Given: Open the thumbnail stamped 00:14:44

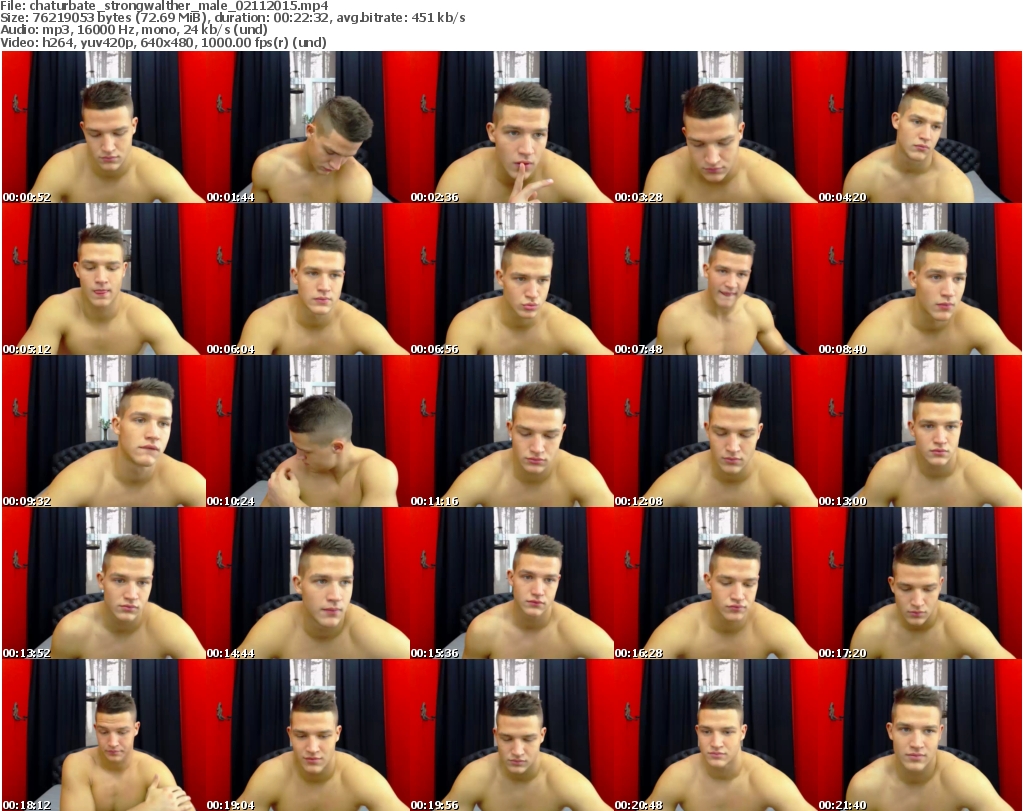Looking at the screenshot, I should pos(308,583).
